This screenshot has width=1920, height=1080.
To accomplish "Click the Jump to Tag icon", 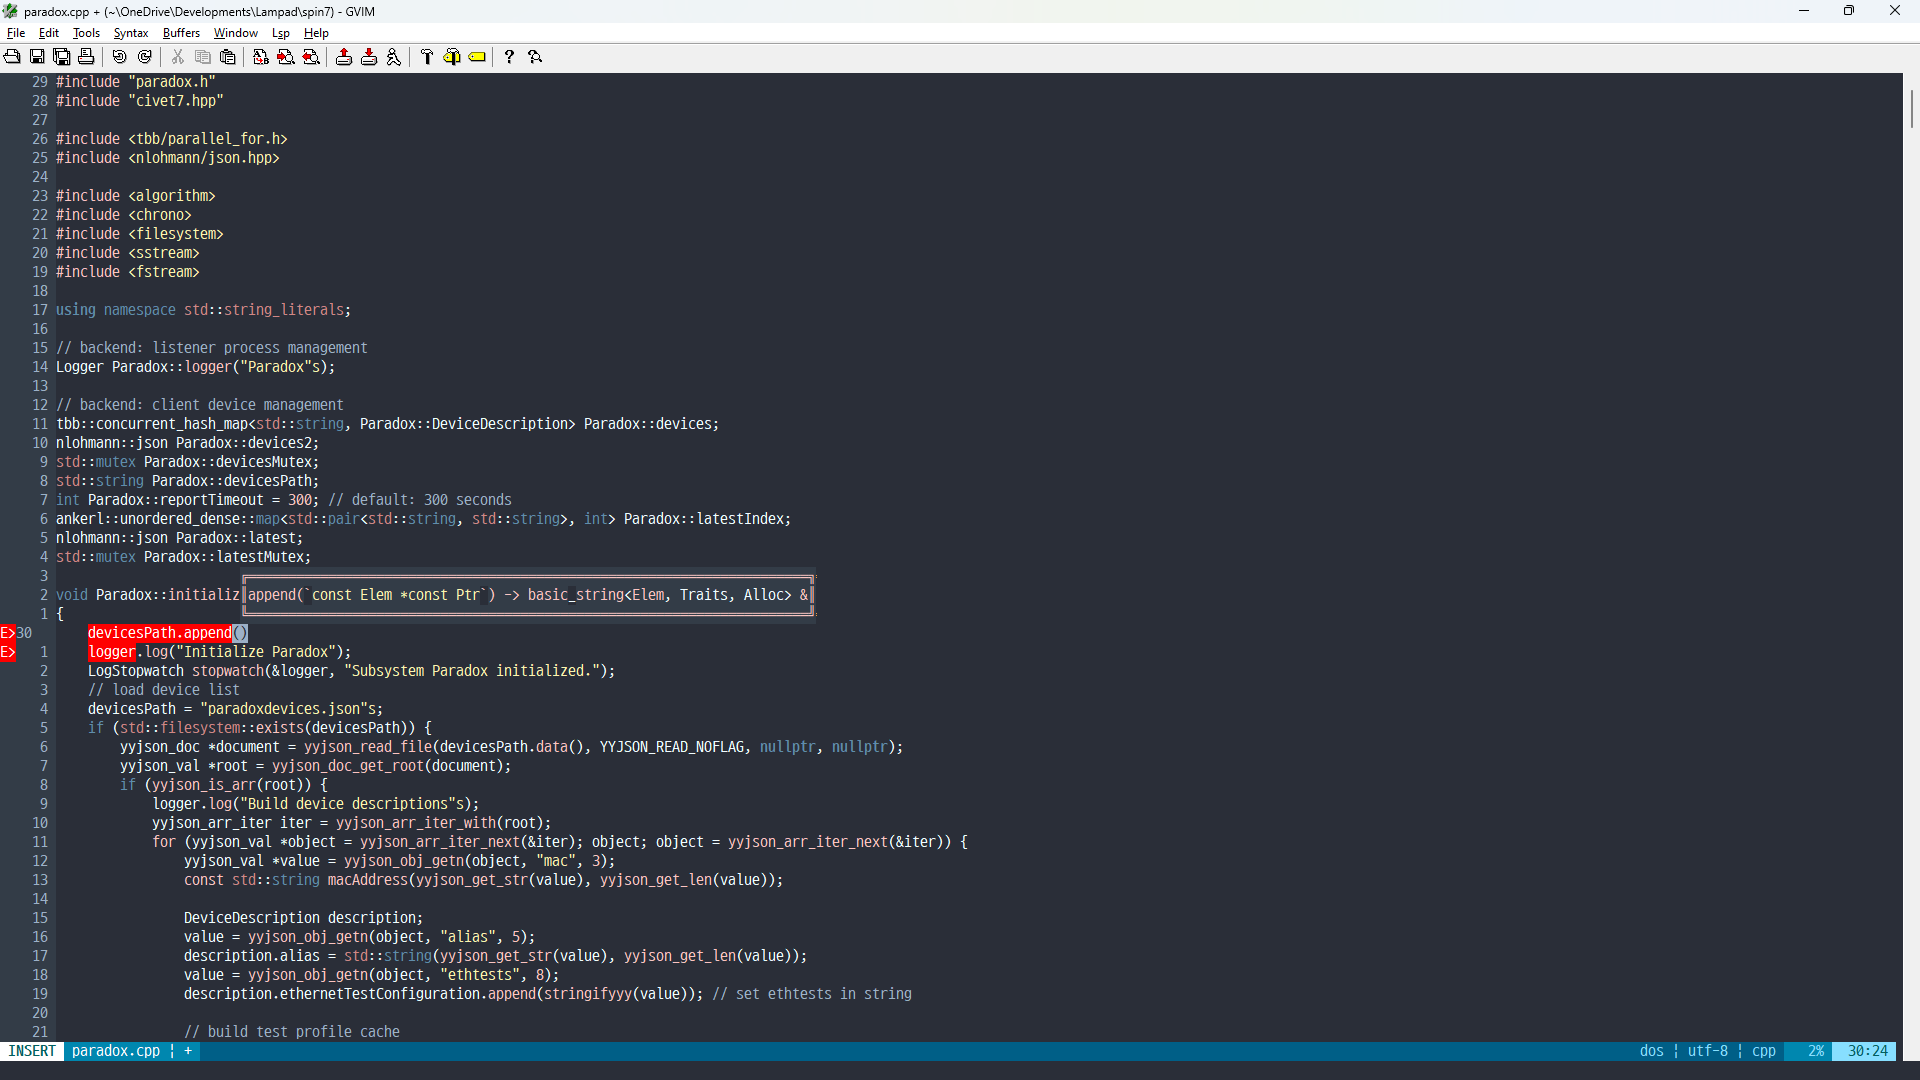I will click(x=477, y=57).
